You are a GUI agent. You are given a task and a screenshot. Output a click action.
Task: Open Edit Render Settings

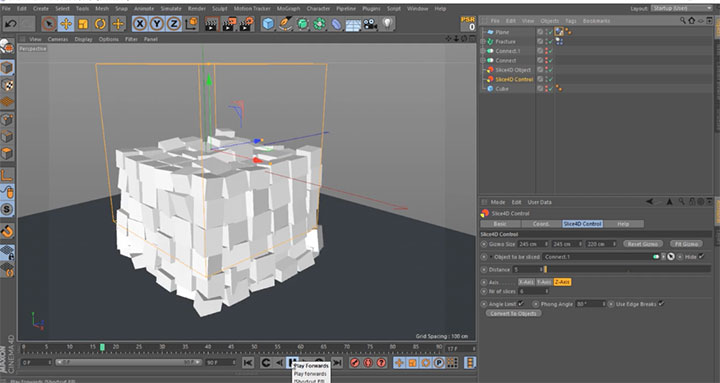[x=246, y=24]
